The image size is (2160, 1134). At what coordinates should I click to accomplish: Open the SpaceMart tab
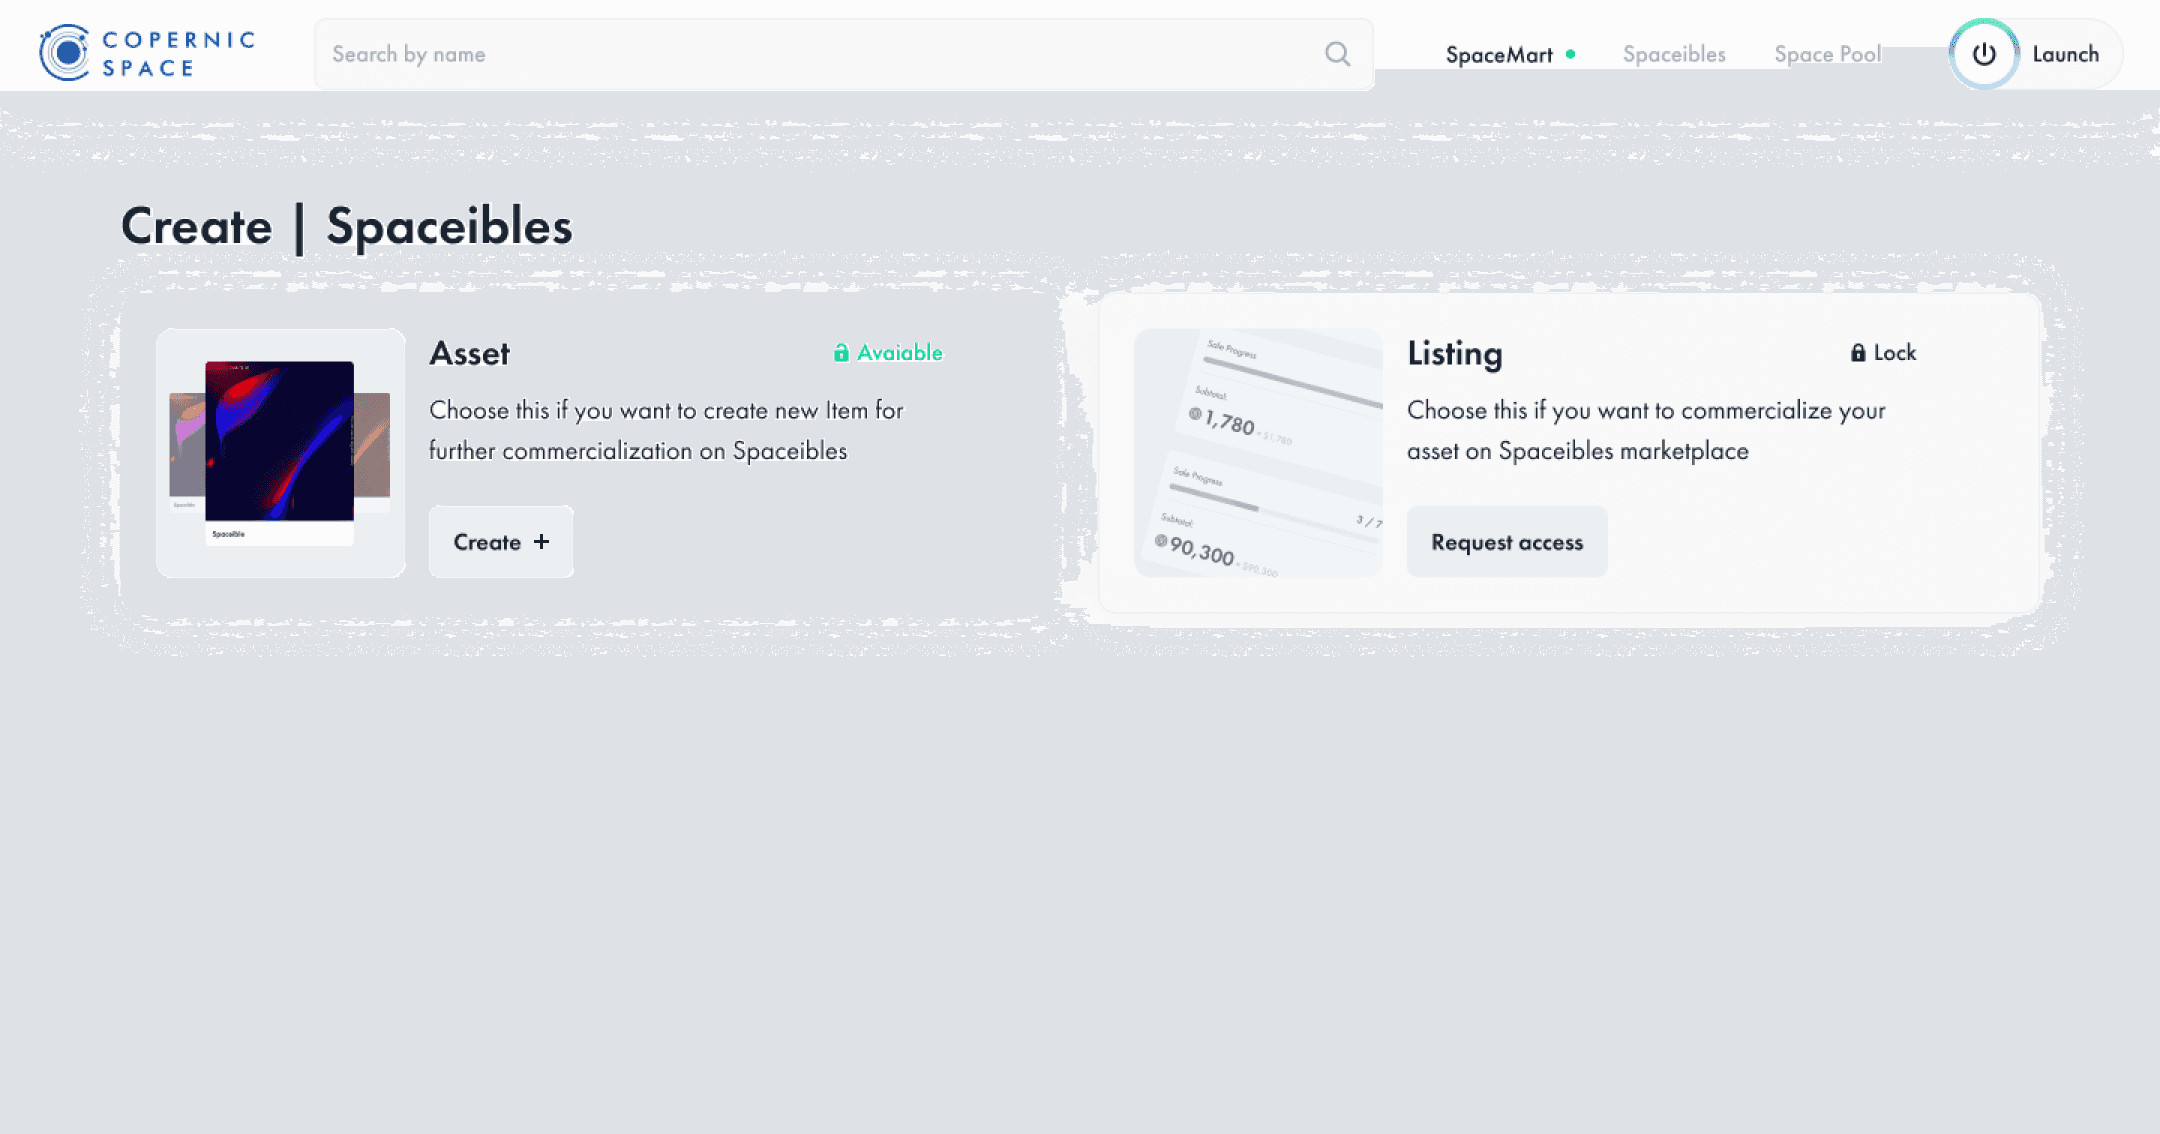(1498, 54)
